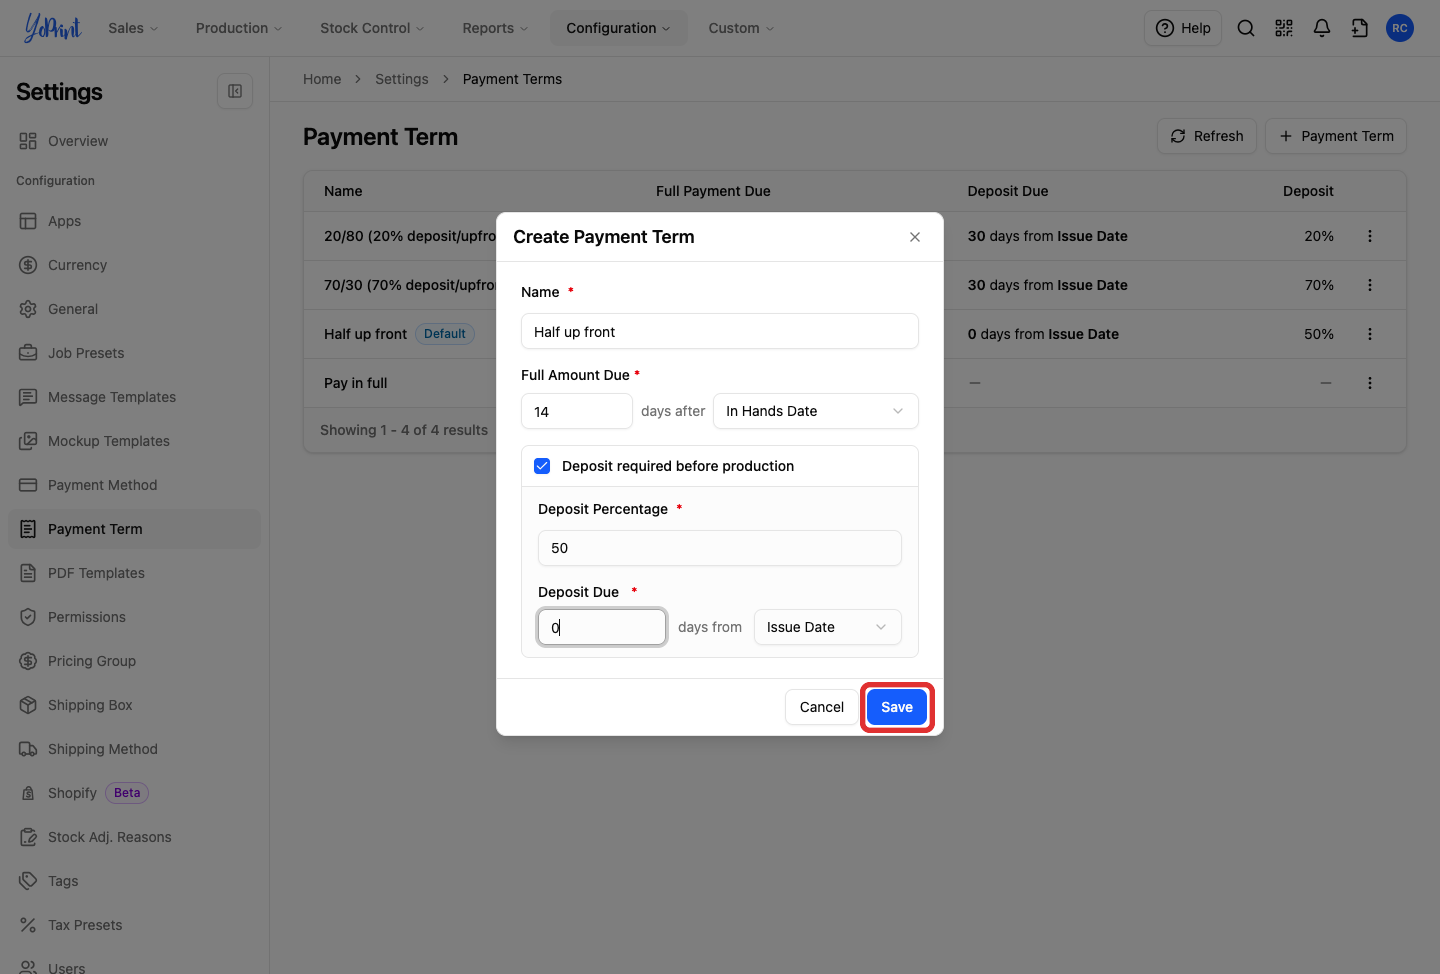
Task: Close the Create Payment Term dialog
Action: click(x=915, y=237)
